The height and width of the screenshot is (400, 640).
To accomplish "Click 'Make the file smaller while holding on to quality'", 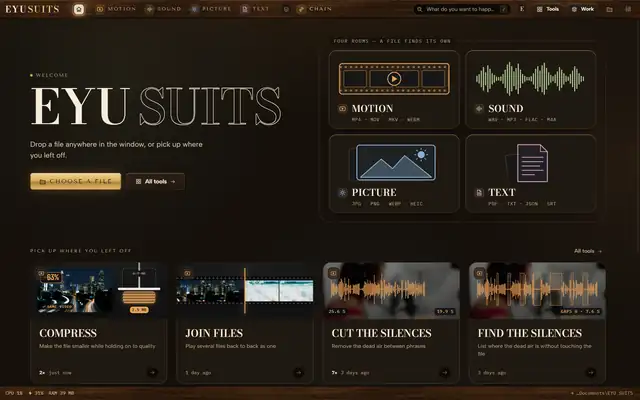I will pyautogui.click(x=97, y=346).
